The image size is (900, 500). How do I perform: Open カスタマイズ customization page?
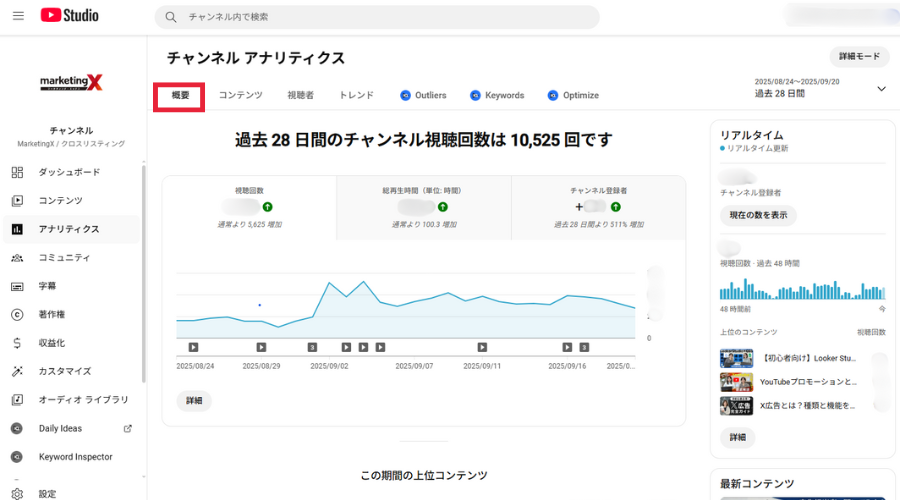[65, 371]
